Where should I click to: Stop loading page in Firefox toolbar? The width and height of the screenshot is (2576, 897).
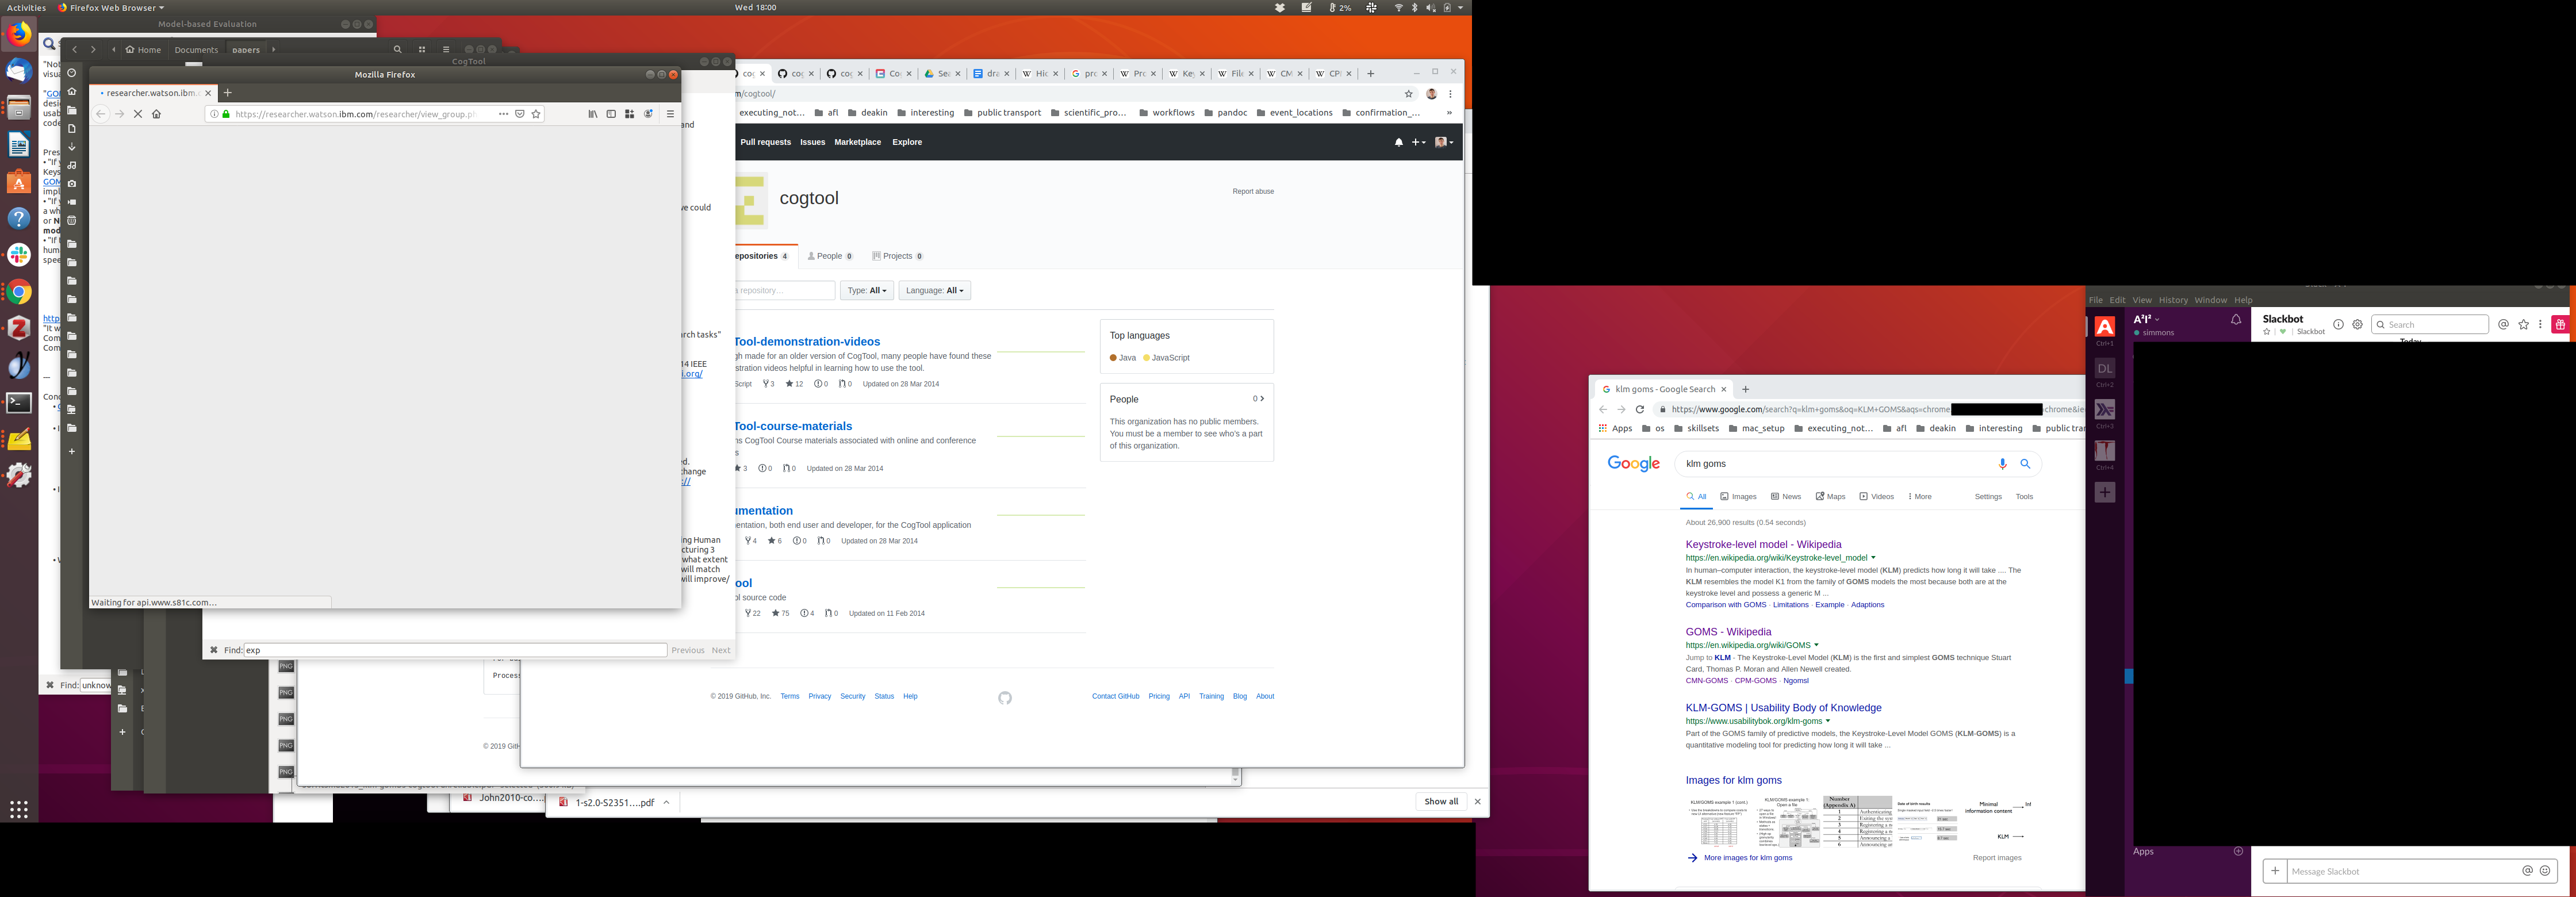point(138,114)
